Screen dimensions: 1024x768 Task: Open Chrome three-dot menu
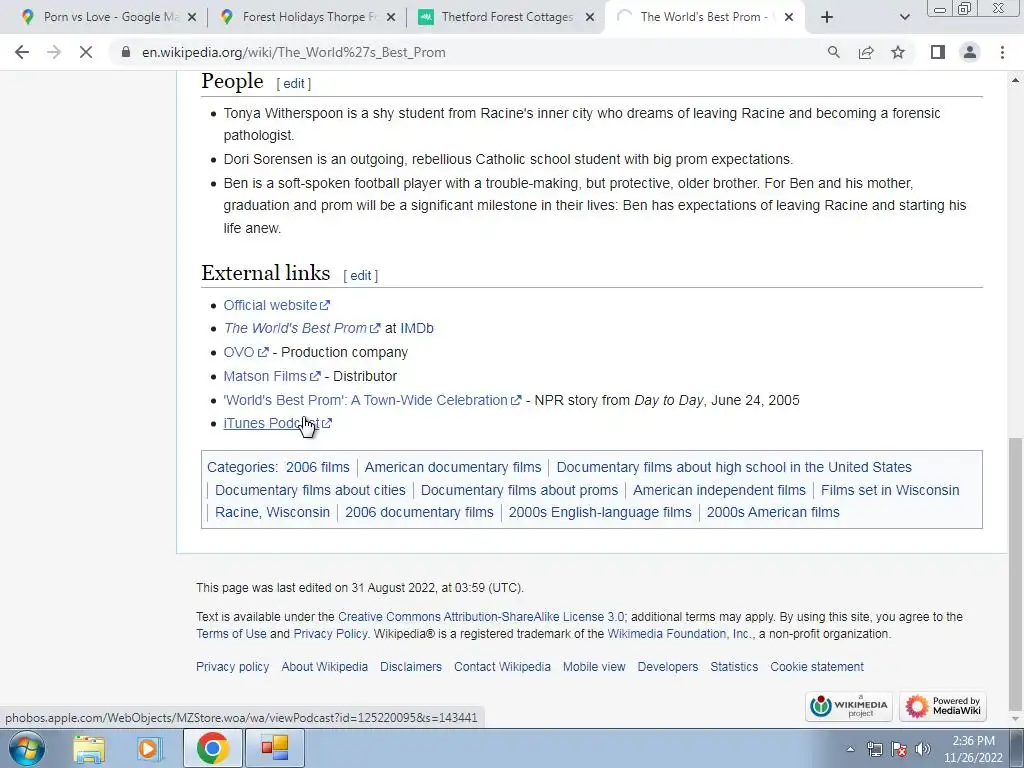pos(1002,52)
